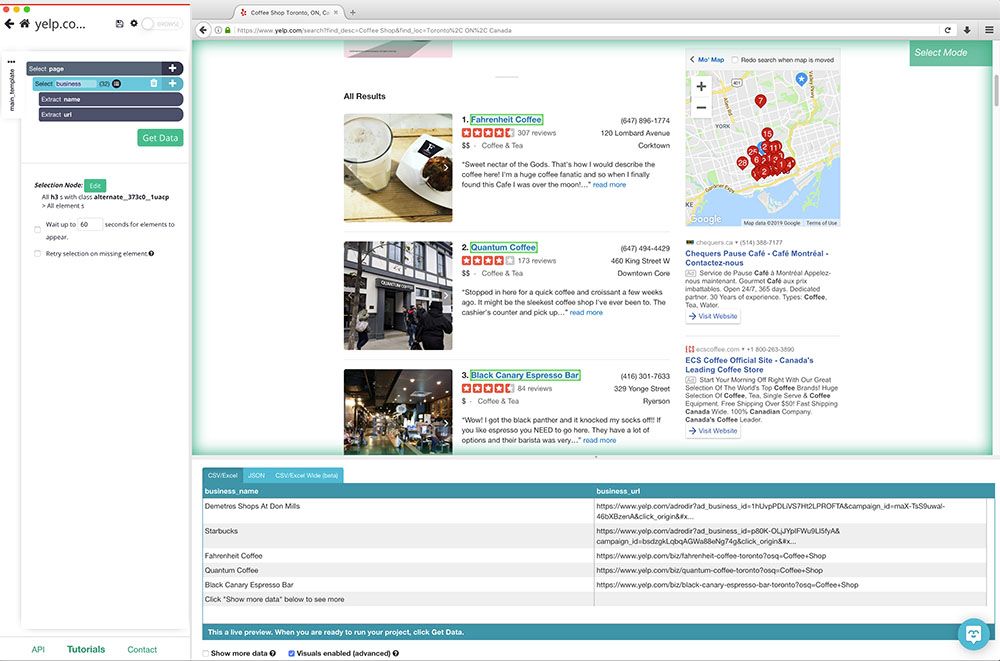Add a command with the plus on Select page
This screenshot has height=661, width=1000.
click(172, 66)
